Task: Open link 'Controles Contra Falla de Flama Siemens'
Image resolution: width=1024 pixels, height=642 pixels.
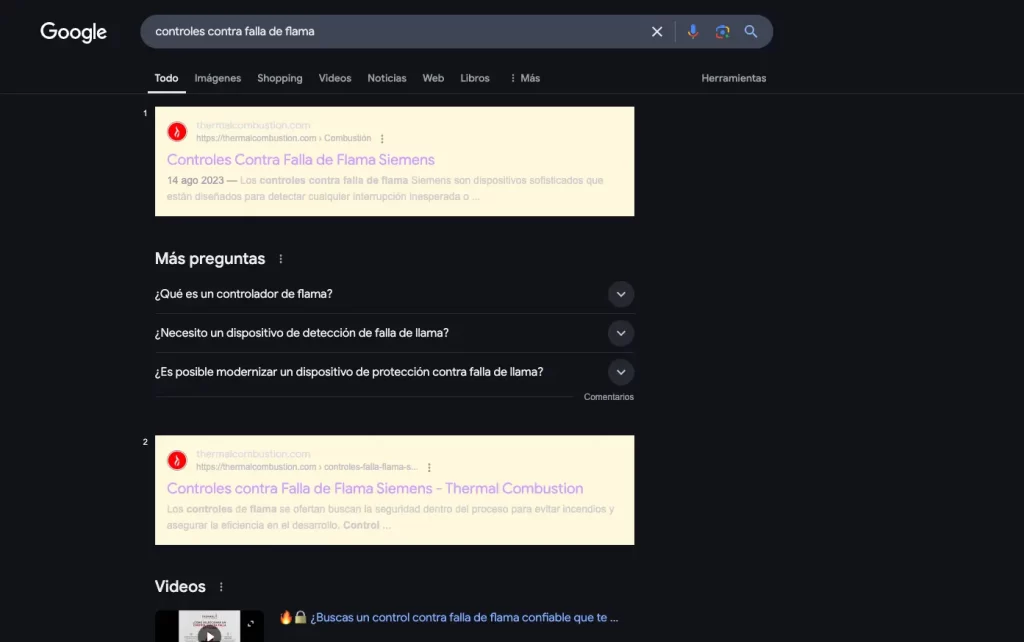Action: 300,160
